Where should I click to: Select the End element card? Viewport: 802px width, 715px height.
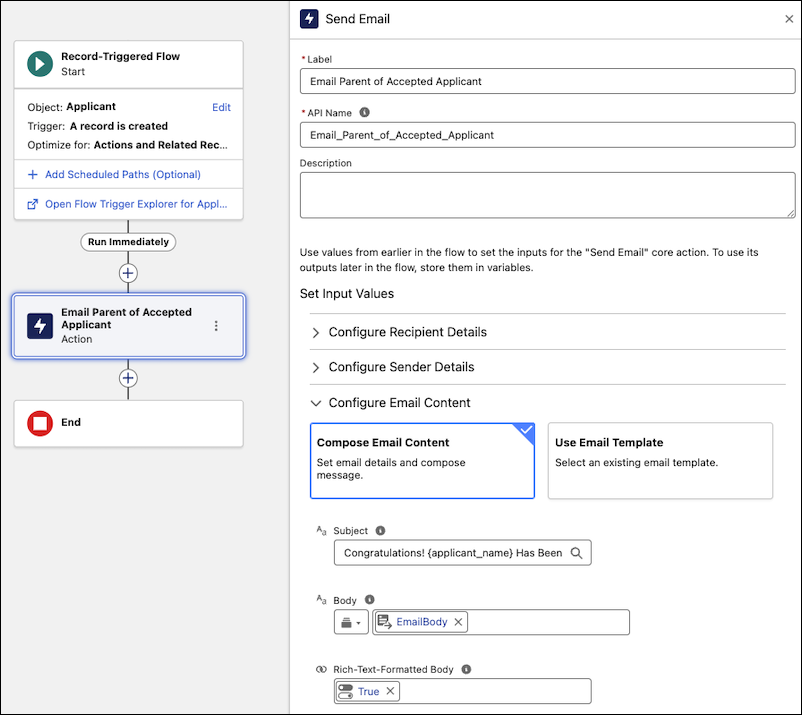click(128, 423)
